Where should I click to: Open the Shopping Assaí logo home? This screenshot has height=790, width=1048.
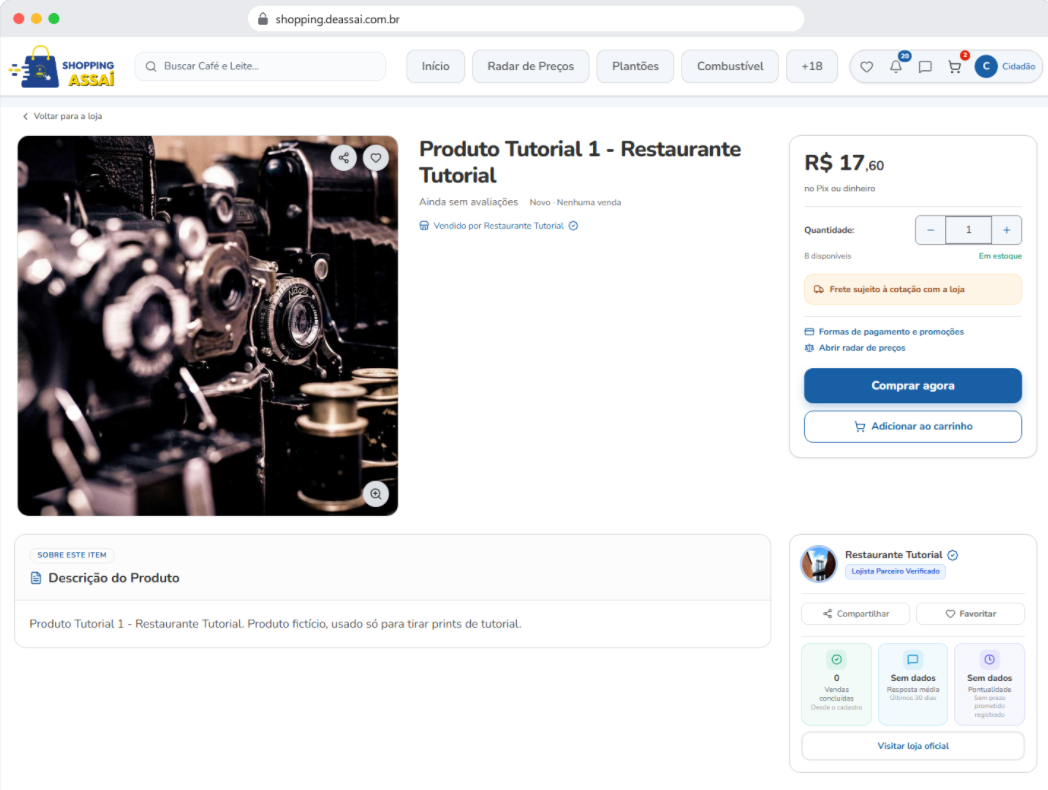pos(61,67)
